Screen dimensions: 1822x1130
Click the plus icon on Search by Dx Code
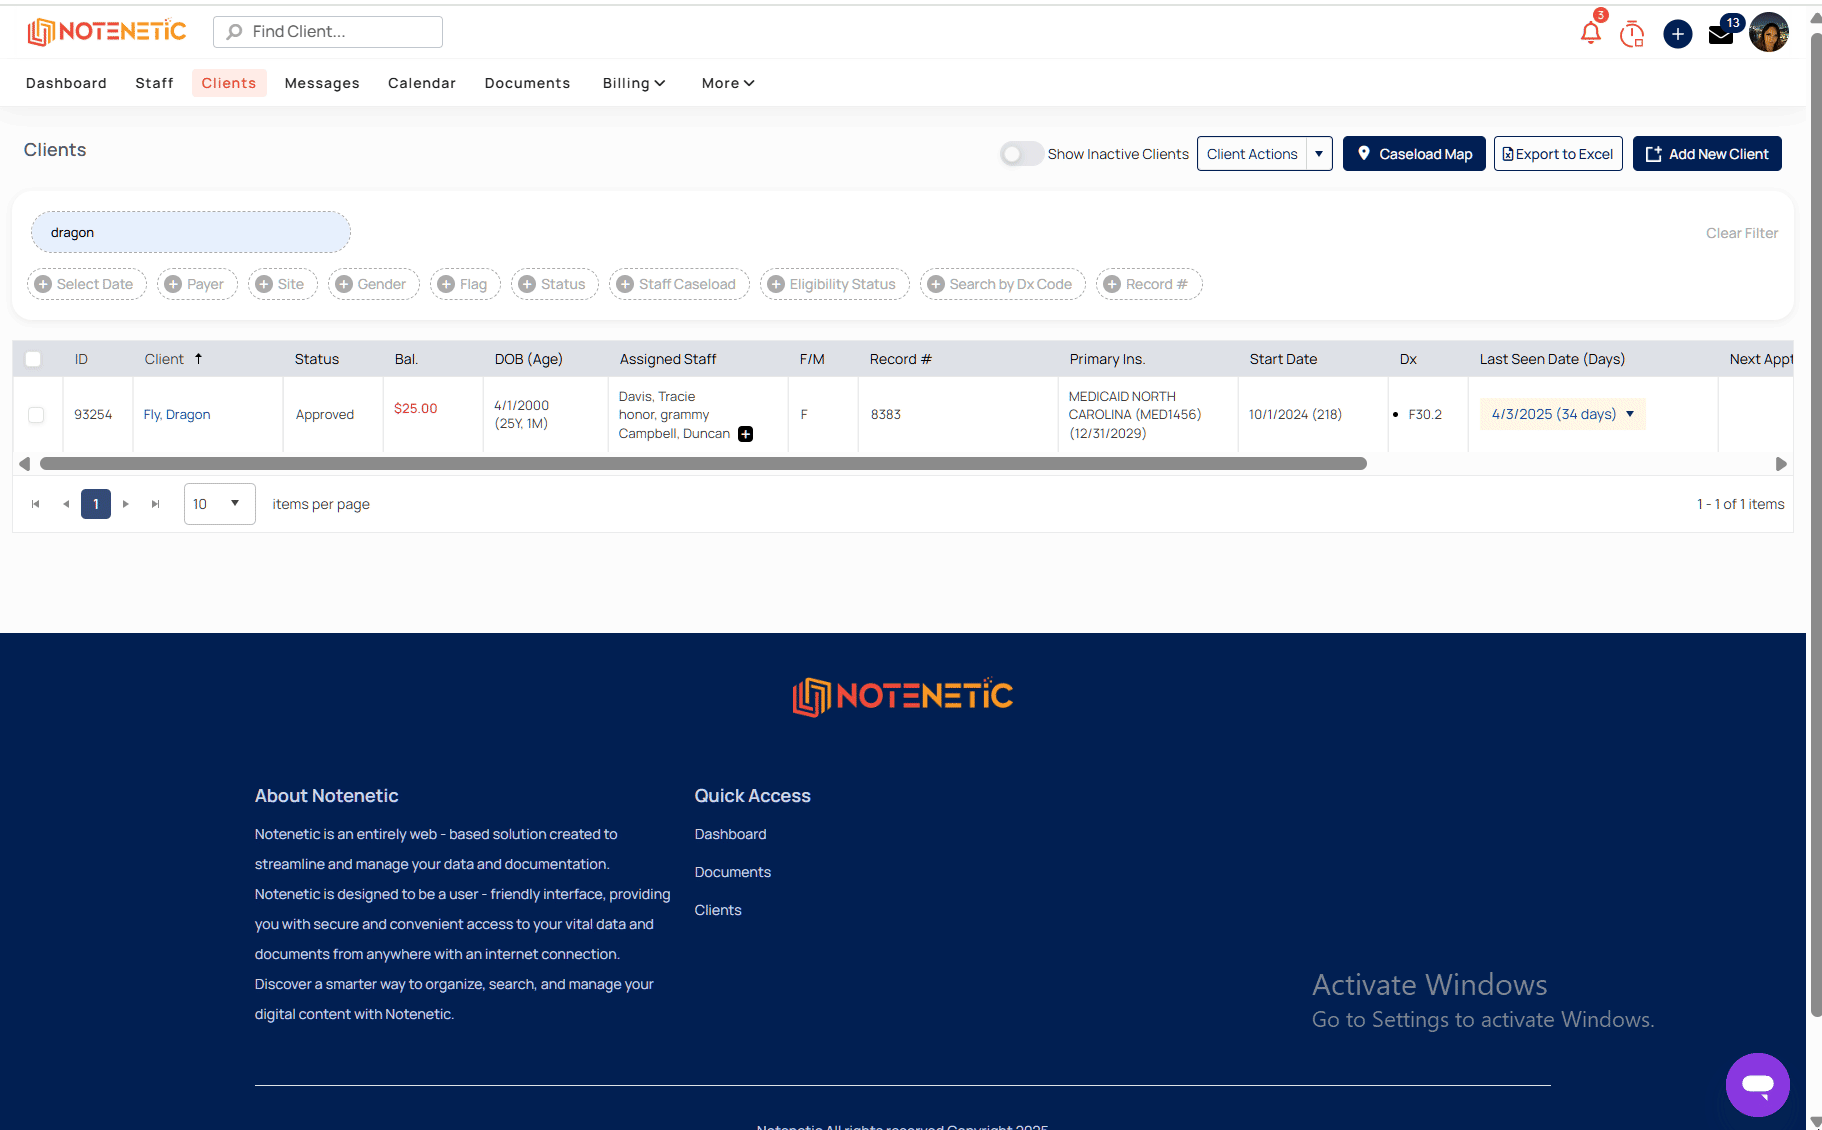tap(936, 284)
